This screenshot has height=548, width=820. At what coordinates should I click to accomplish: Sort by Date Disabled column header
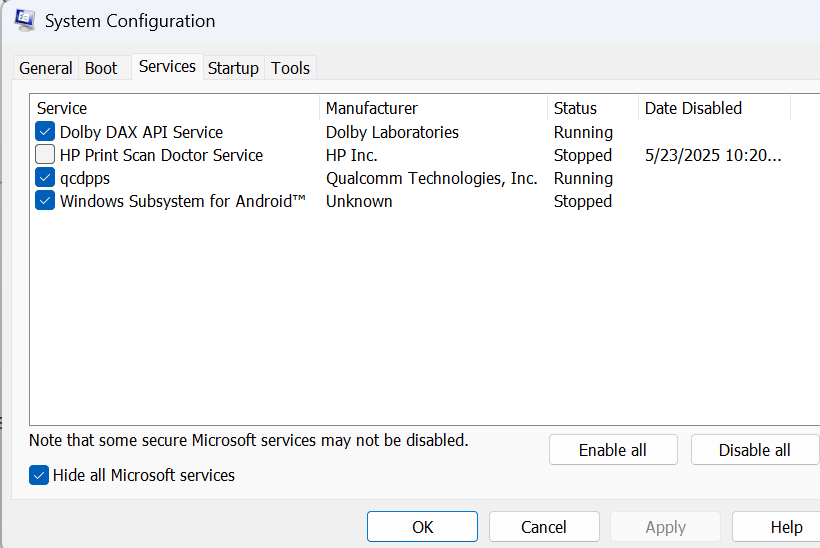(713, 108)
